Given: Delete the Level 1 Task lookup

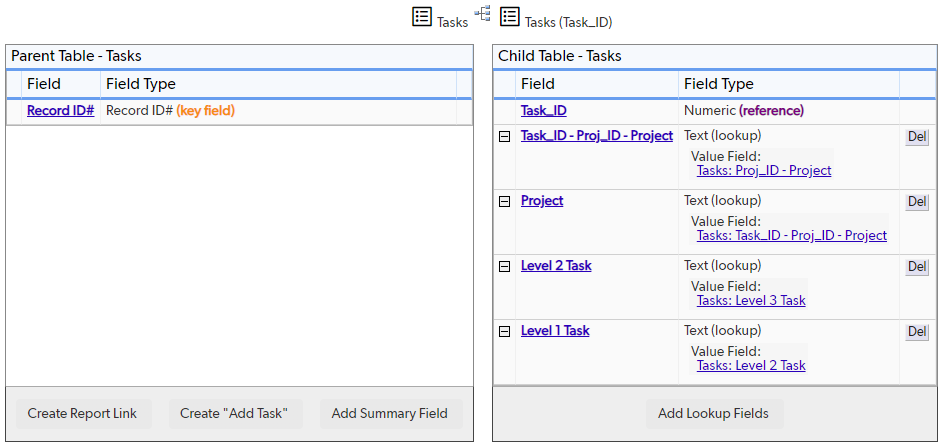Looking at the screenshot, I should tap(917, 331).
